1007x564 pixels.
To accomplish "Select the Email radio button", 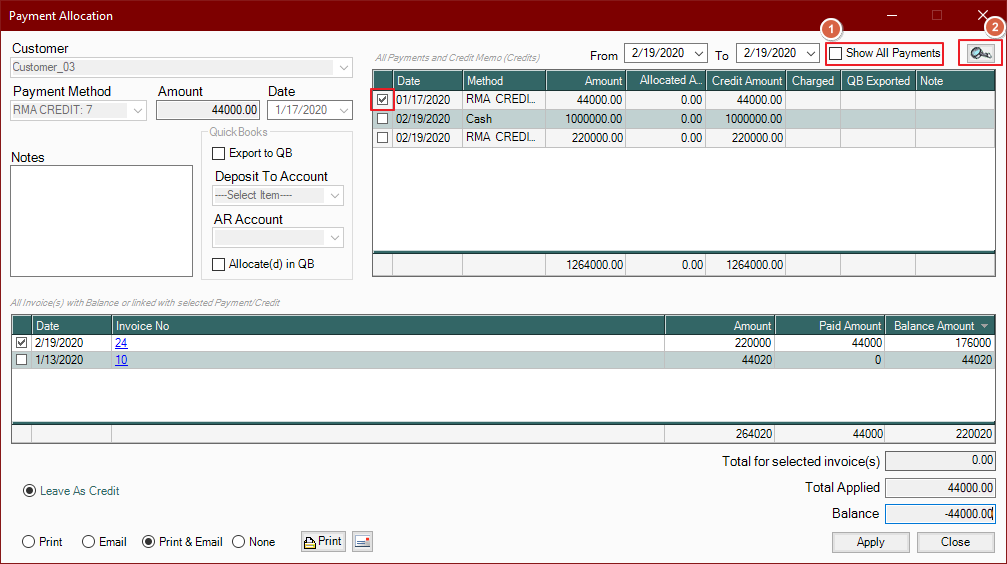I will point(89,542).
